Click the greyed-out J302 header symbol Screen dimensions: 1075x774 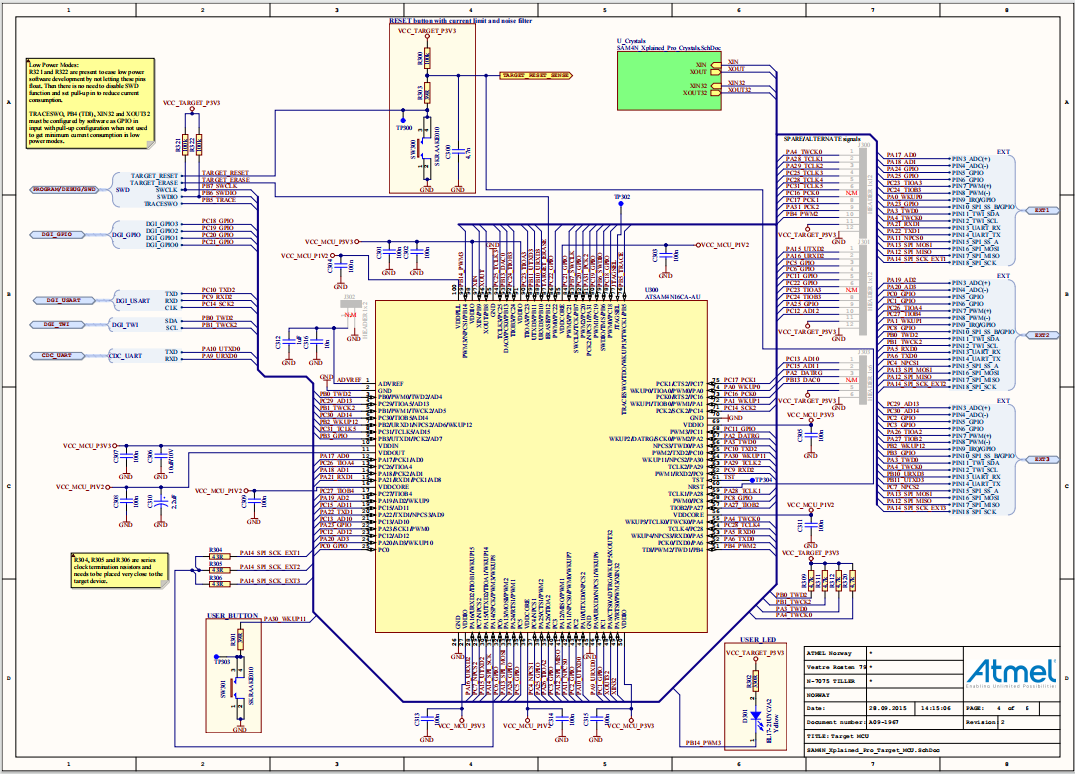(349, 306)
